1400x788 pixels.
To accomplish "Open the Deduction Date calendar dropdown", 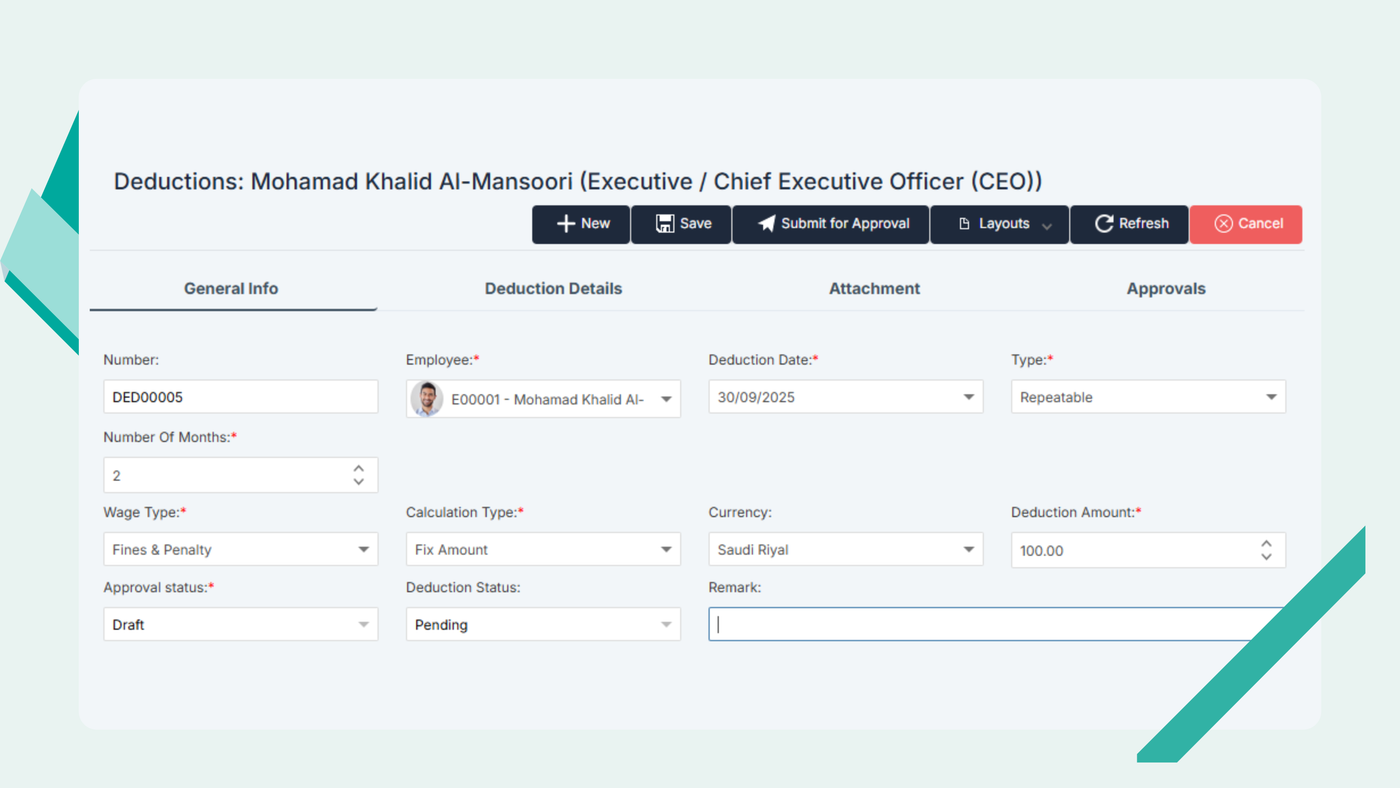I will 968,397.
